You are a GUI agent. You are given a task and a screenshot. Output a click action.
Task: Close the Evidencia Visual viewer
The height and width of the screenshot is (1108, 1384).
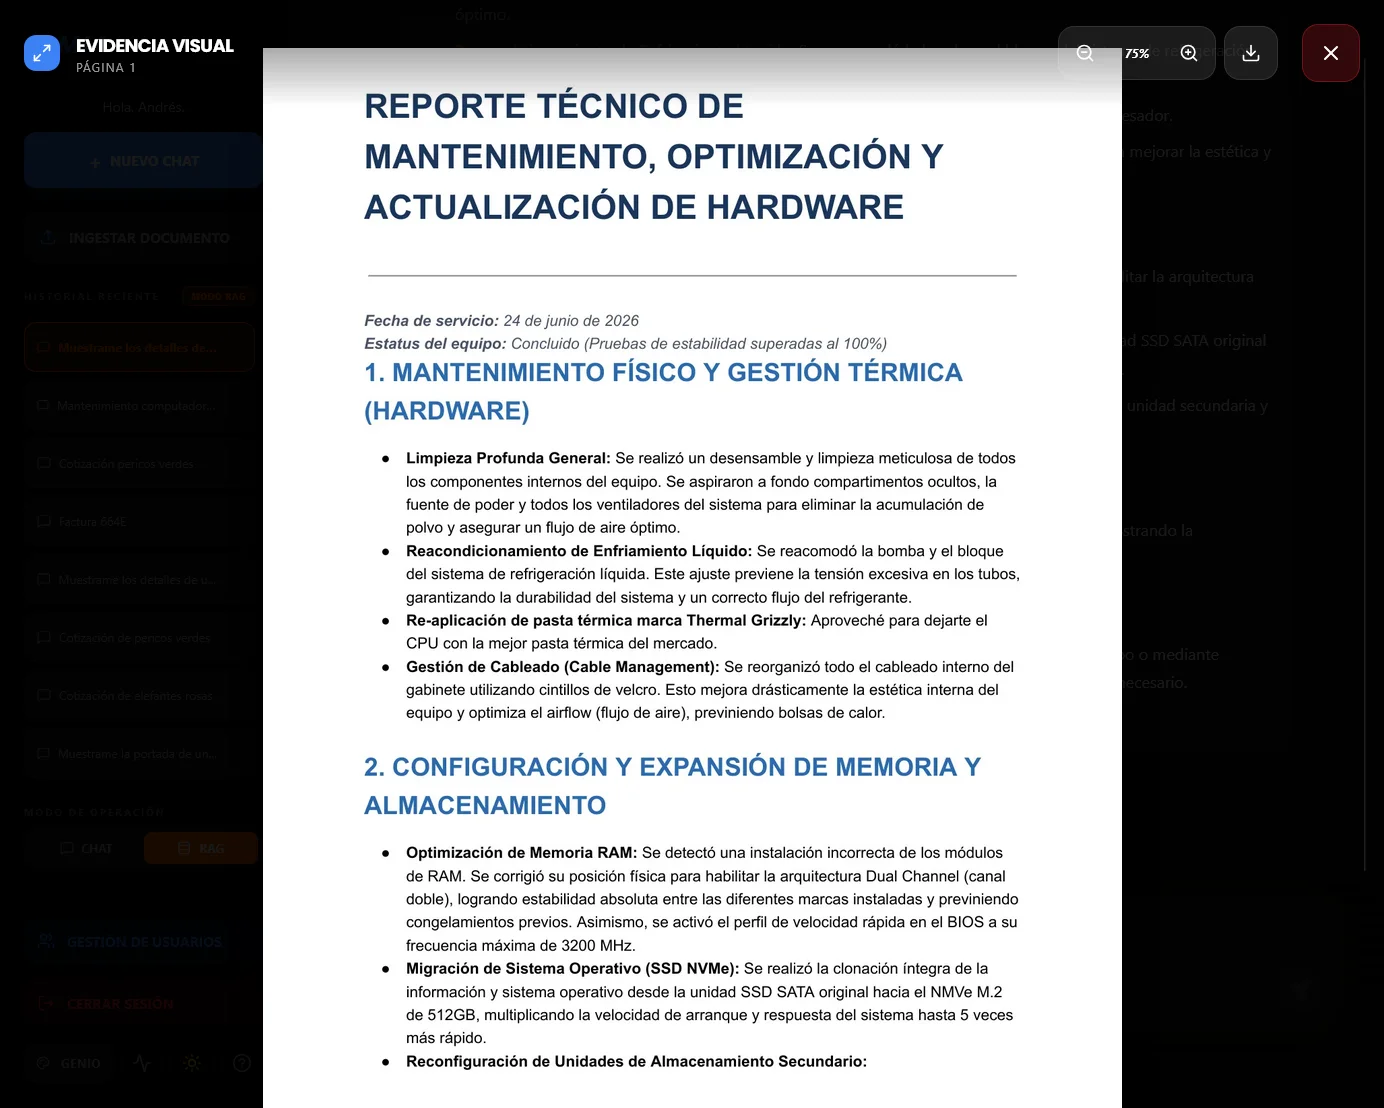[1331, 53]
